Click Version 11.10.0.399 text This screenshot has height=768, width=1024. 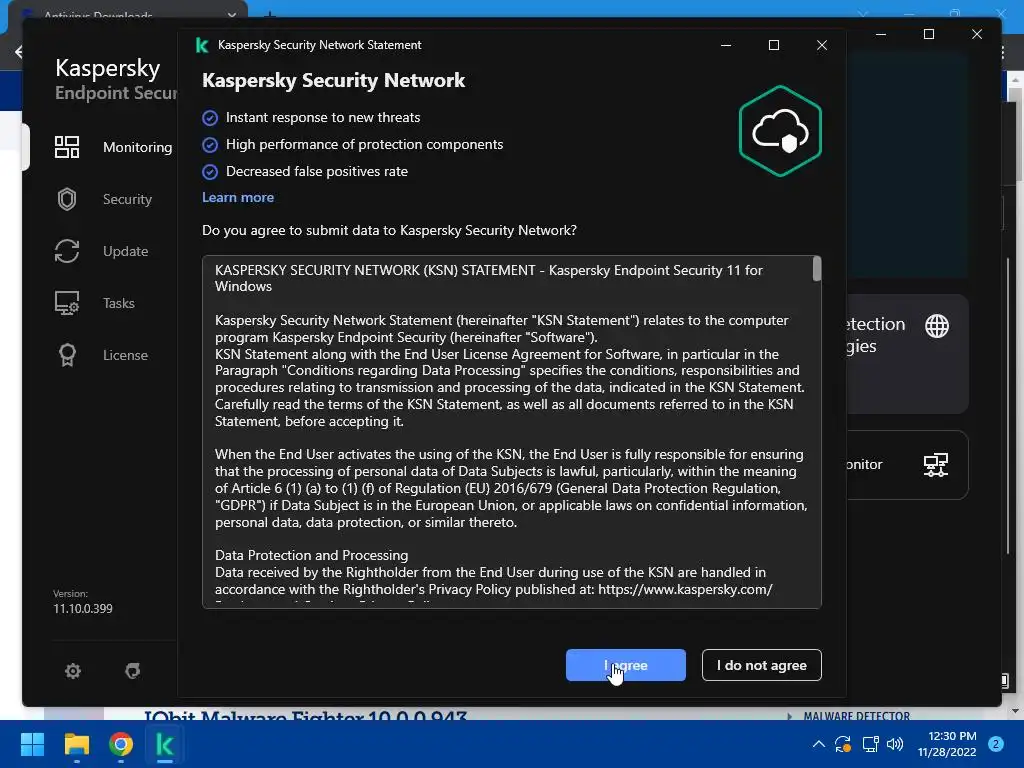click(x=83, y=601)
